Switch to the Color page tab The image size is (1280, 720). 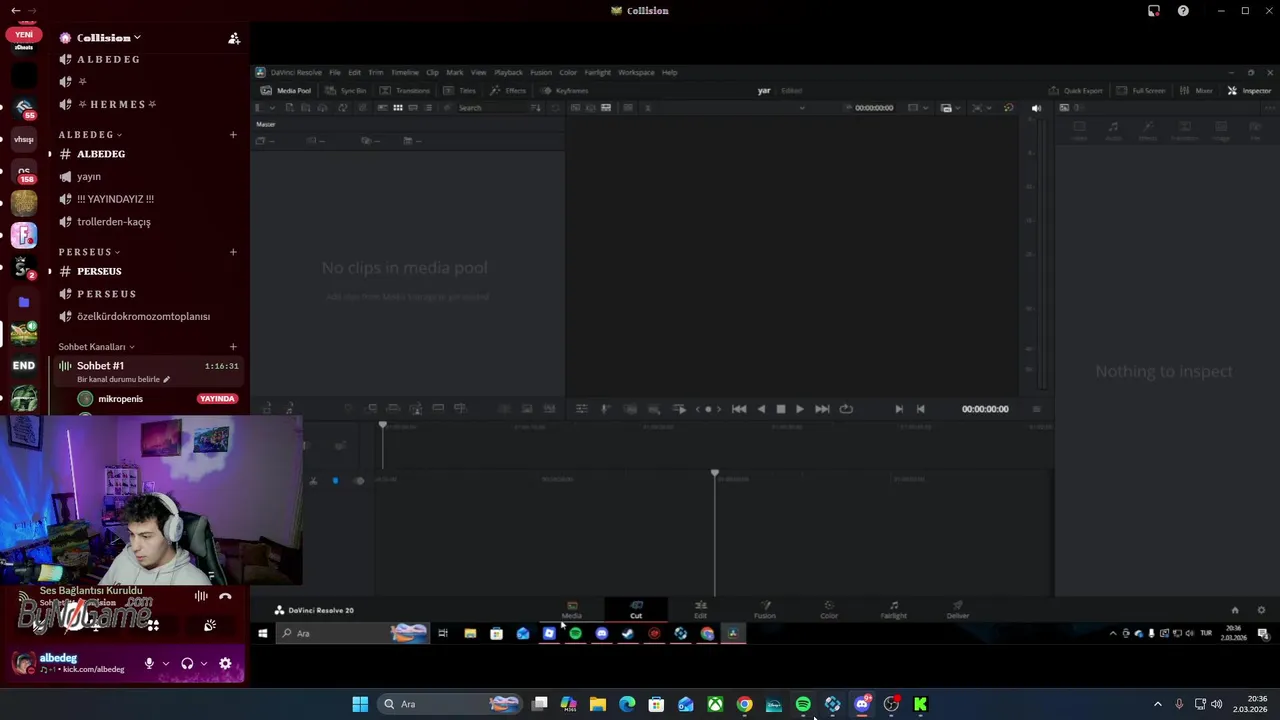pos(829,610)
